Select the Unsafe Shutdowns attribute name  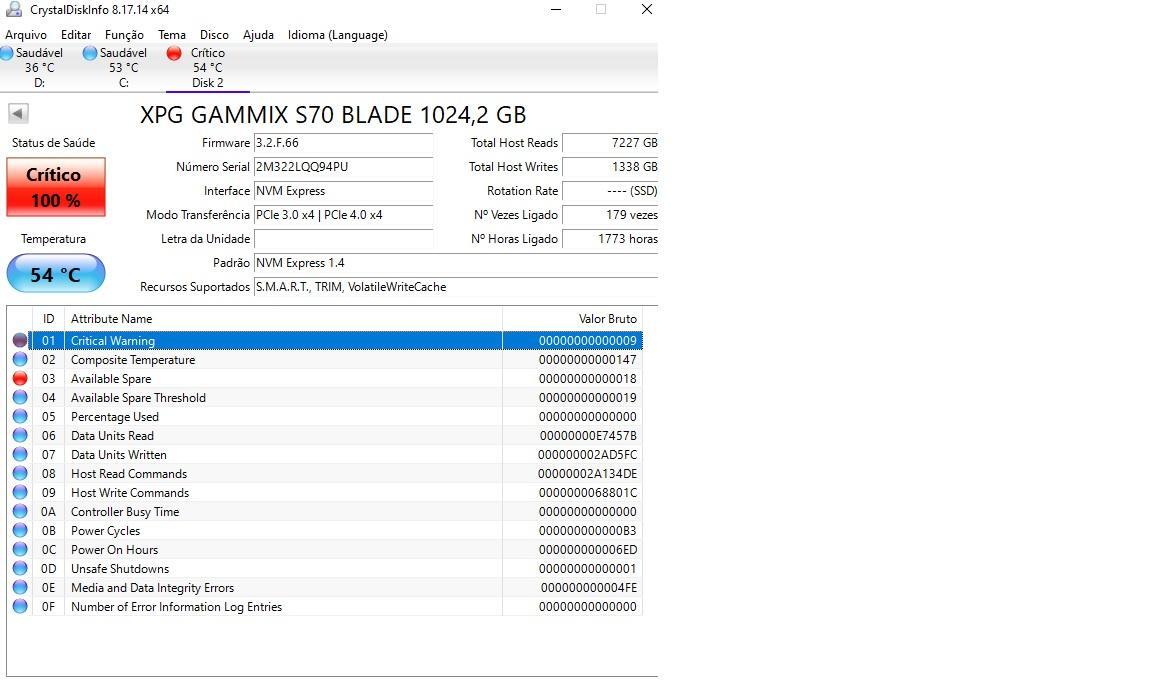120,569
